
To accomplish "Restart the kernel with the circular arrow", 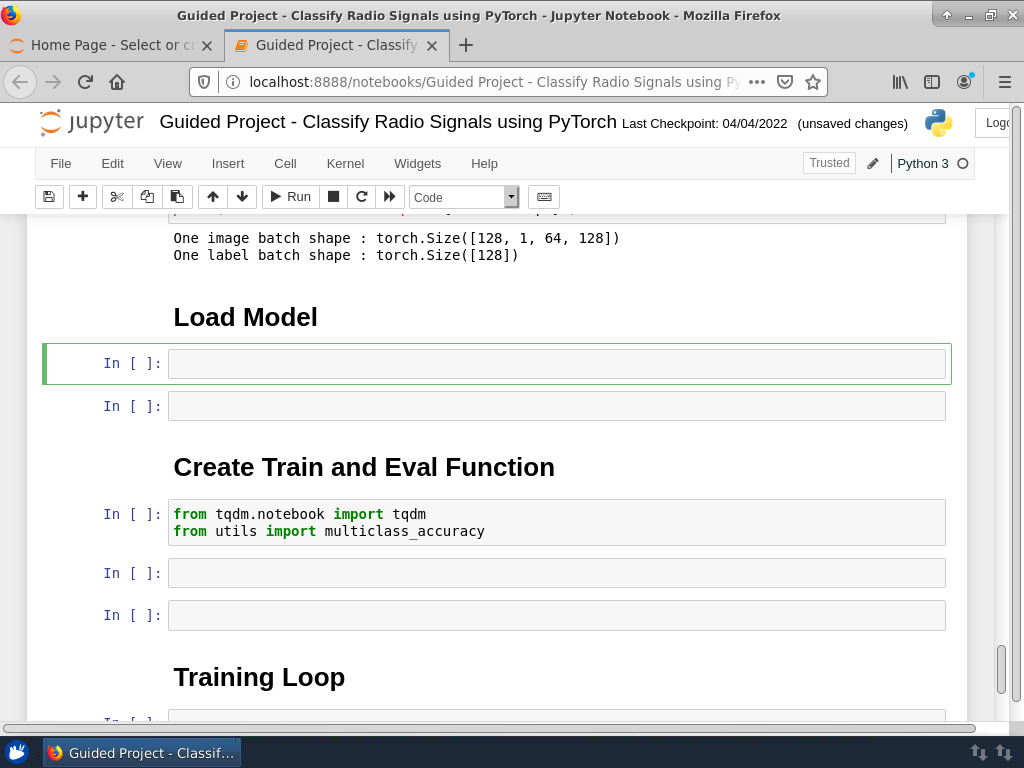I will (361, 197).
